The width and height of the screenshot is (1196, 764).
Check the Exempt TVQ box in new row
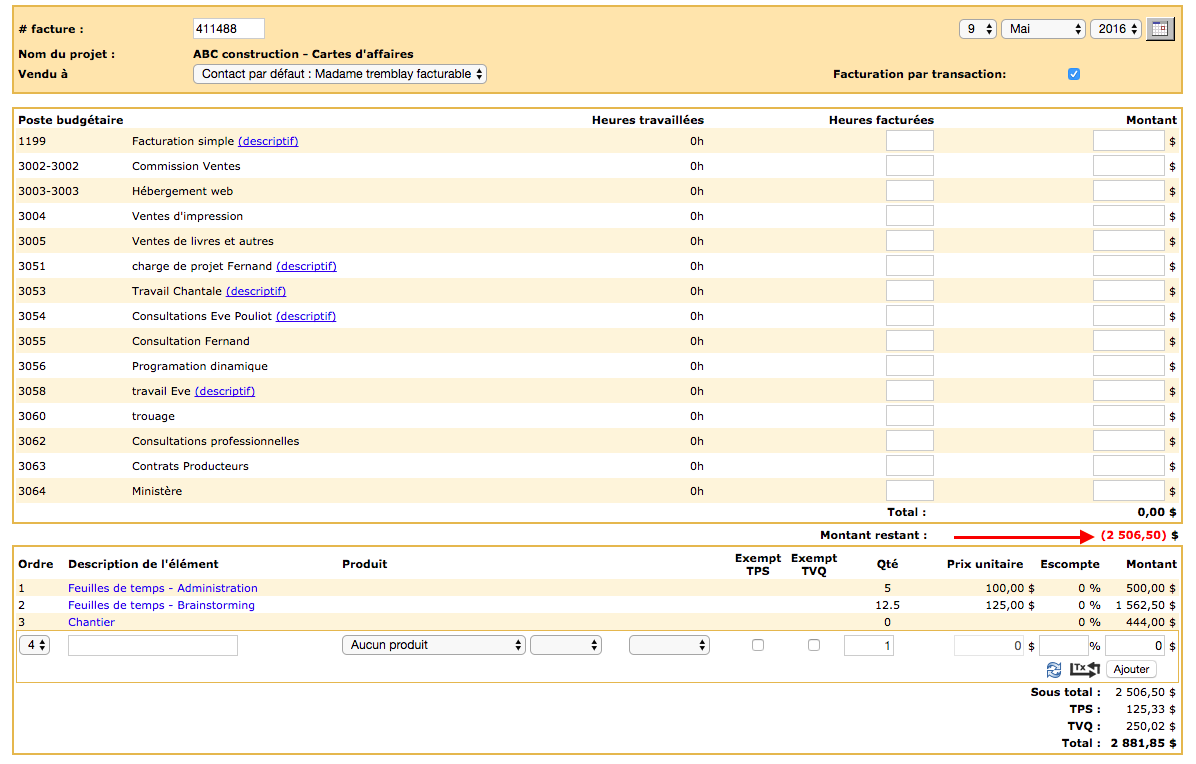[814, 645]
